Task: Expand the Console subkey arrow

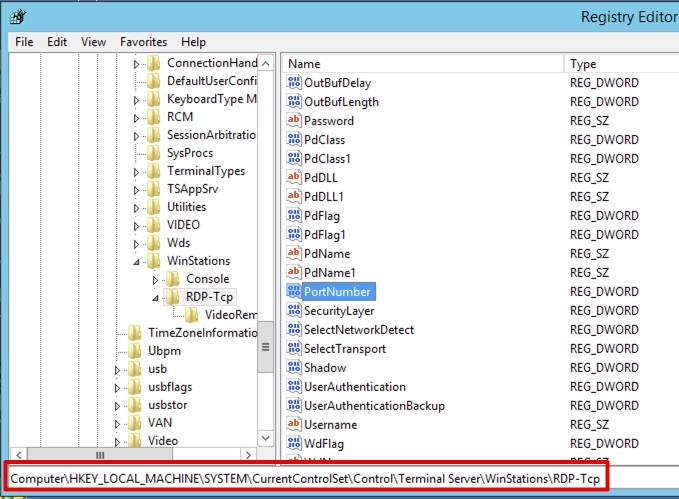Action: click(155, 279)
